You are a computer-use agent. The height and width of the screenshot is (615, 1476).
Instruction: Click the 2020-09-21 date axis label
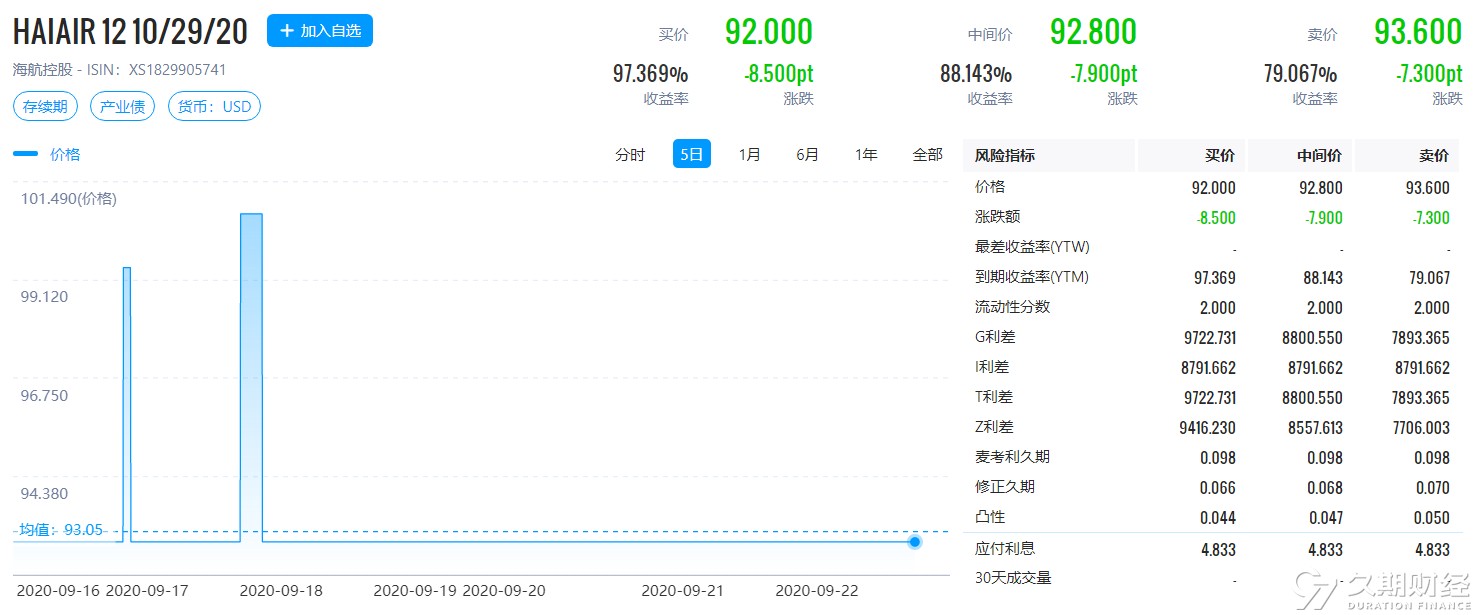coord(682,591)
